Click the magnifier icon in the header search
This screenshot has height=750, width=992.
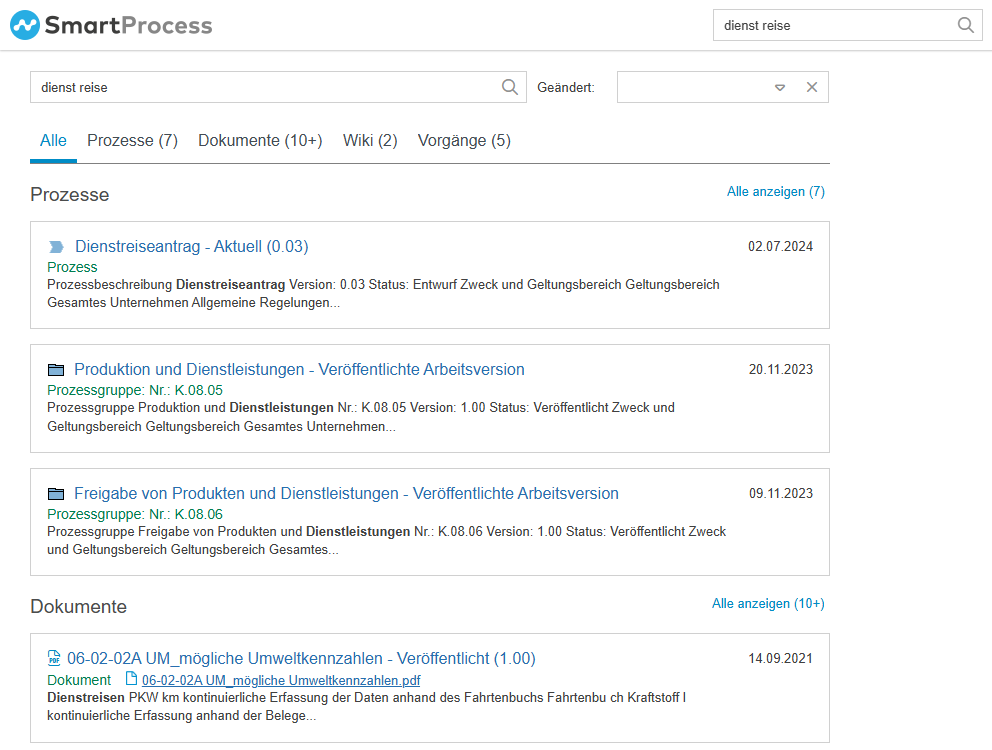965,25
